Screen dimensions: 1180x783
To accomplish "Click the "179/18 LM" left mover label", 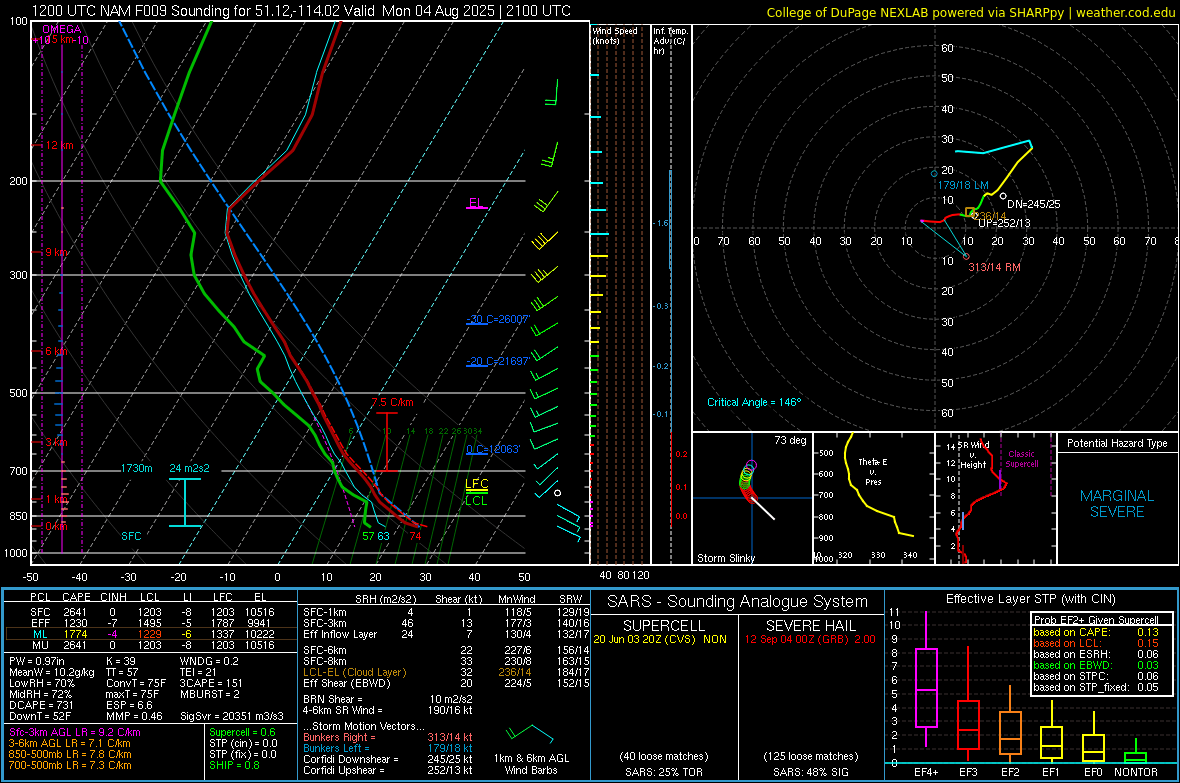I will pos(963,185).
